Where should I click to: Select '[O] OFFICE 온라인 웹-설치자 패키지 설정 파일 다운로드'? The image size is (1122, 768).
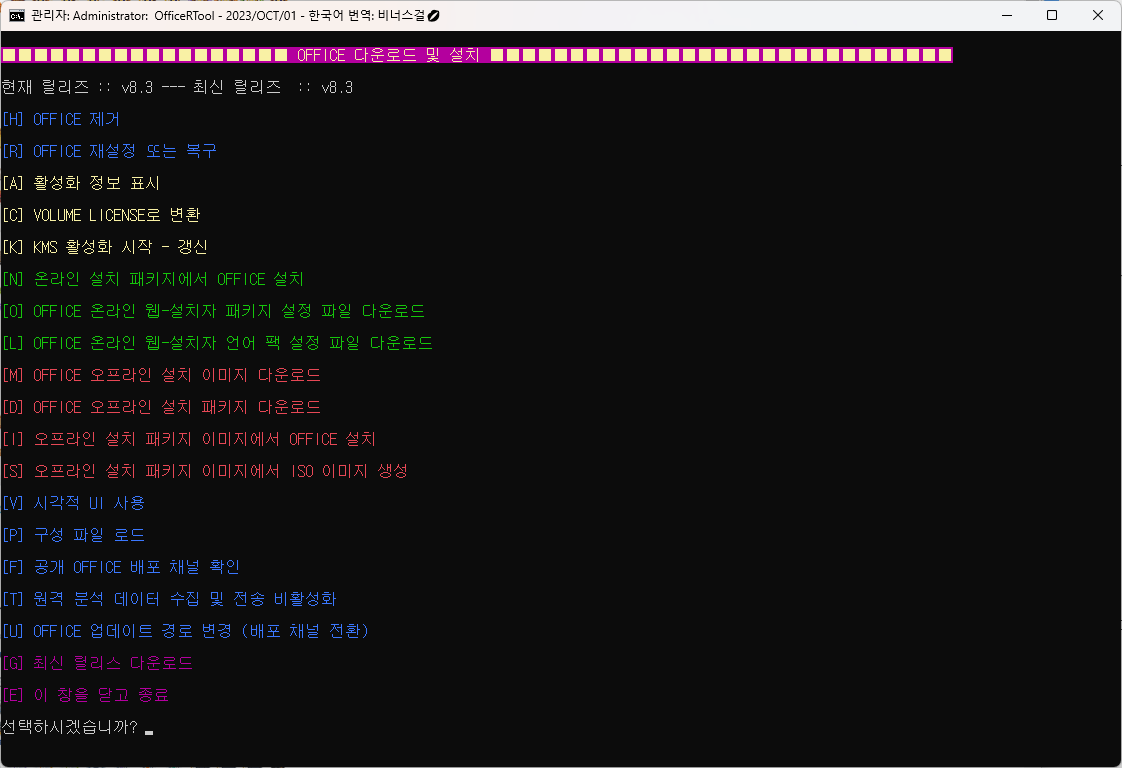213,311
